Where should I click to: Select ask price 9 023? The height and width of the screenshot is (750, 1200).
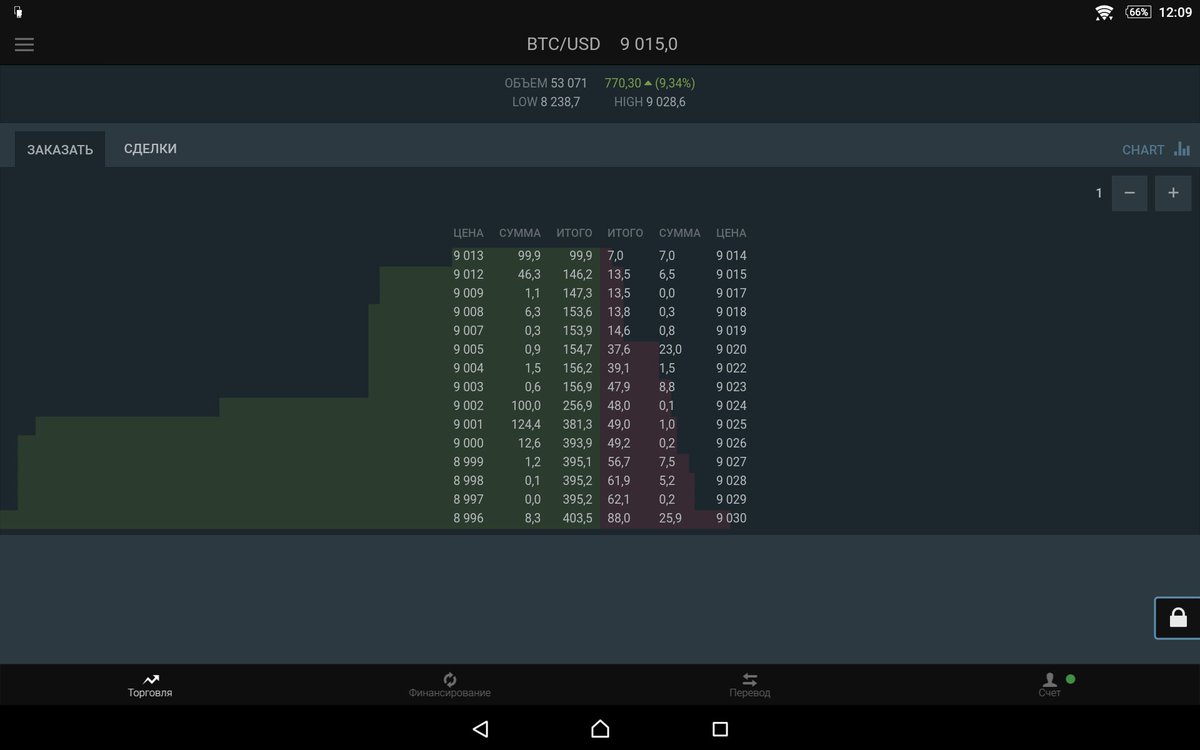[x=731, y=387]
